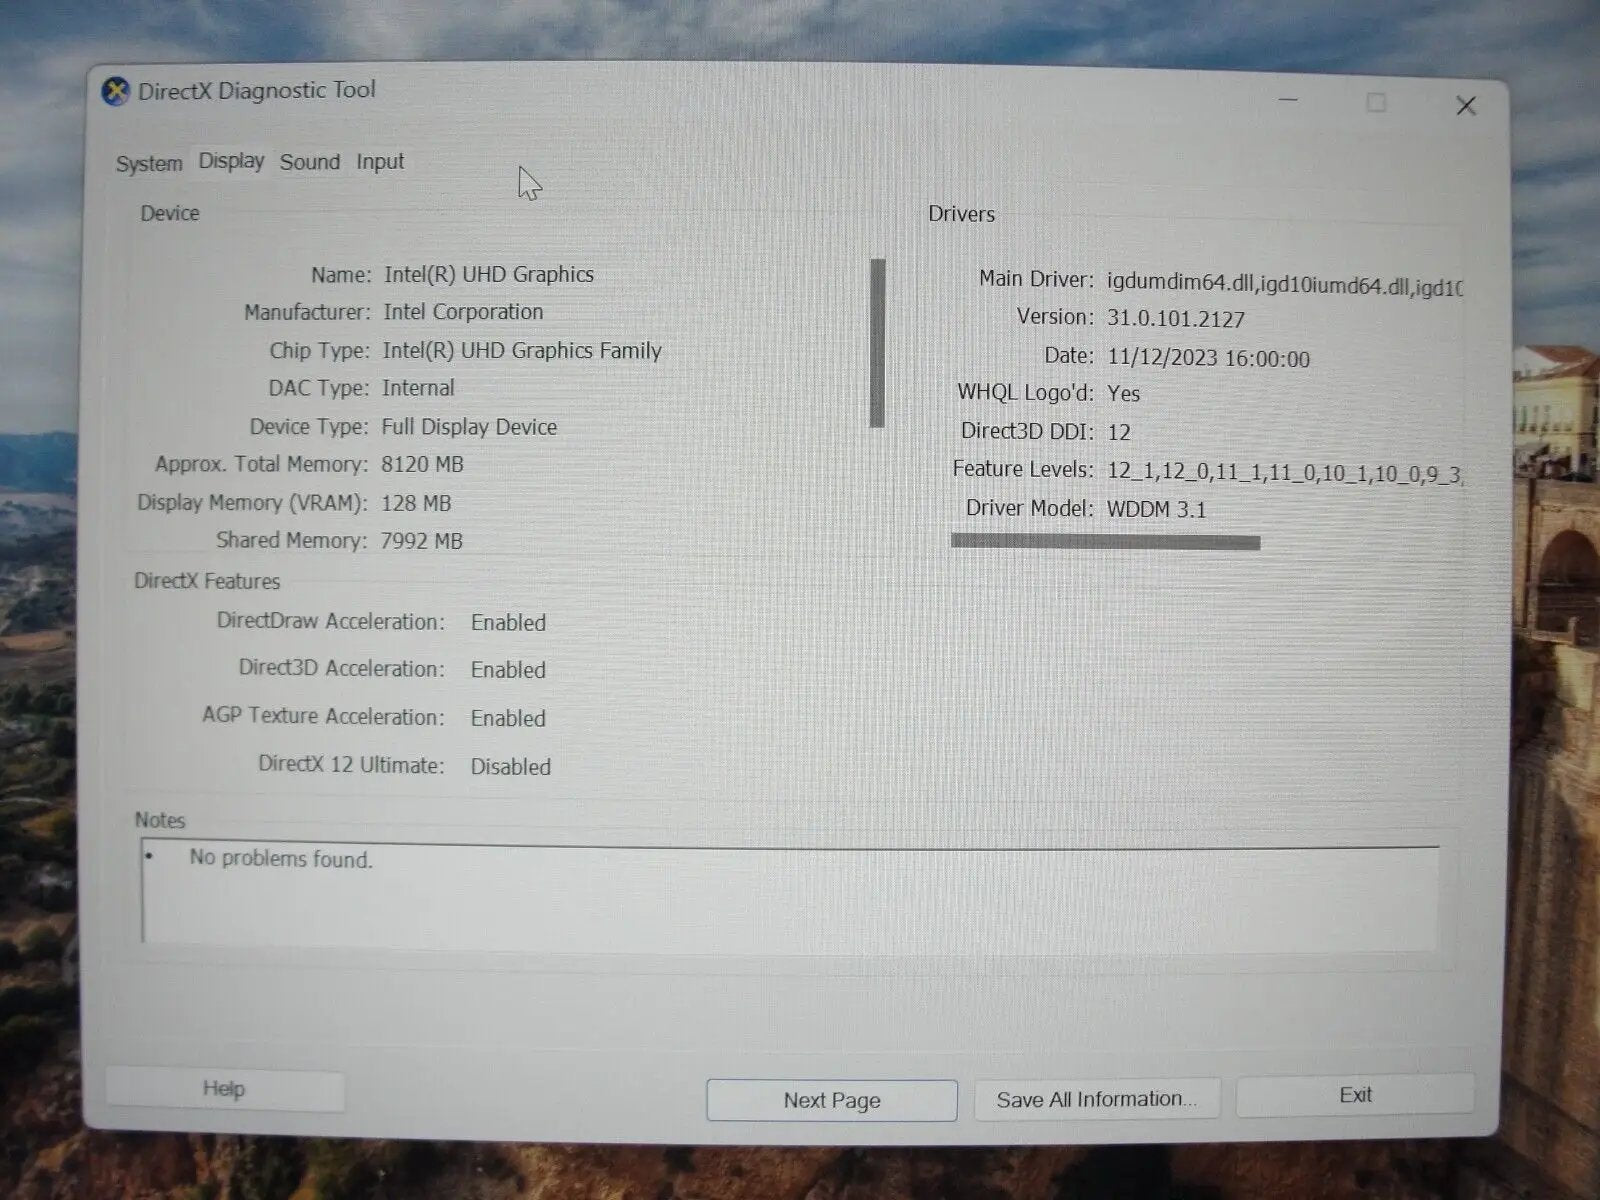Click the DirectDraw Acceleration 'Enabled' status
Image resolution: width=1600 pixels, height=1200 pixels.
click(508, 622)
